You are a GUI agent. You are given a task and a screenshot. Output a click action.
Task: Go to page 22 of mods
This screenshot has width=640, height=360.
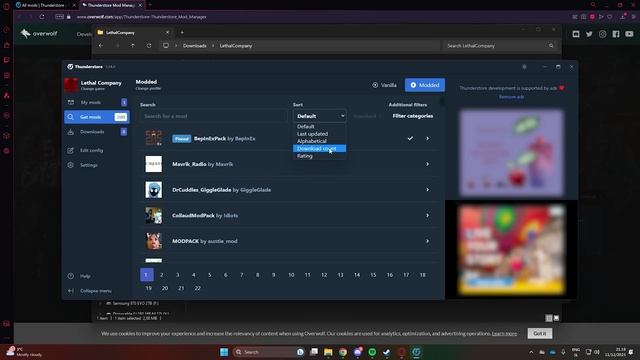point(198,288)
